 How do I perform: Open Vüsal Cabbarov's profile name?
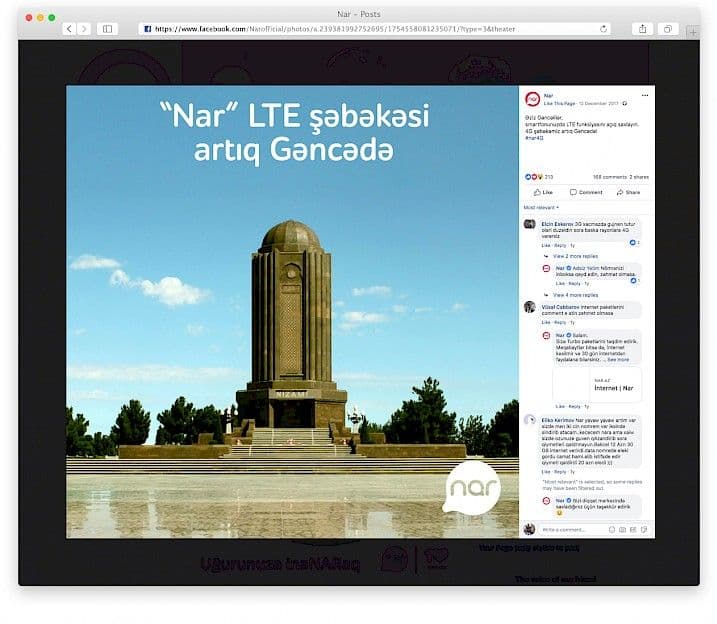(560, 307)
